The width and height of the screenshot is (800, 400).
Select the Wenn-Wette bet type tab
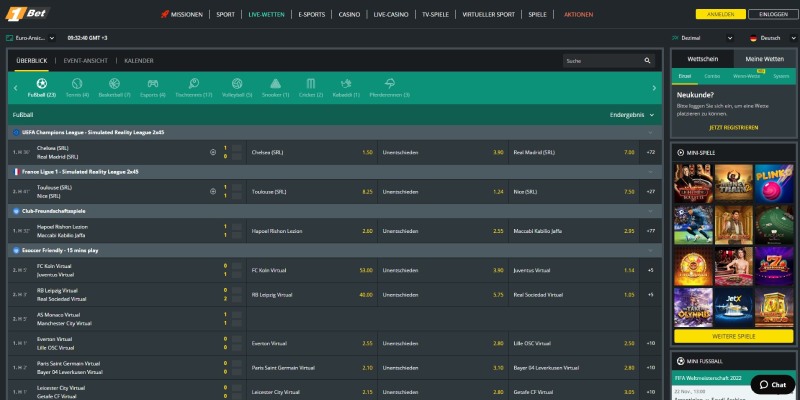[746, 76]
